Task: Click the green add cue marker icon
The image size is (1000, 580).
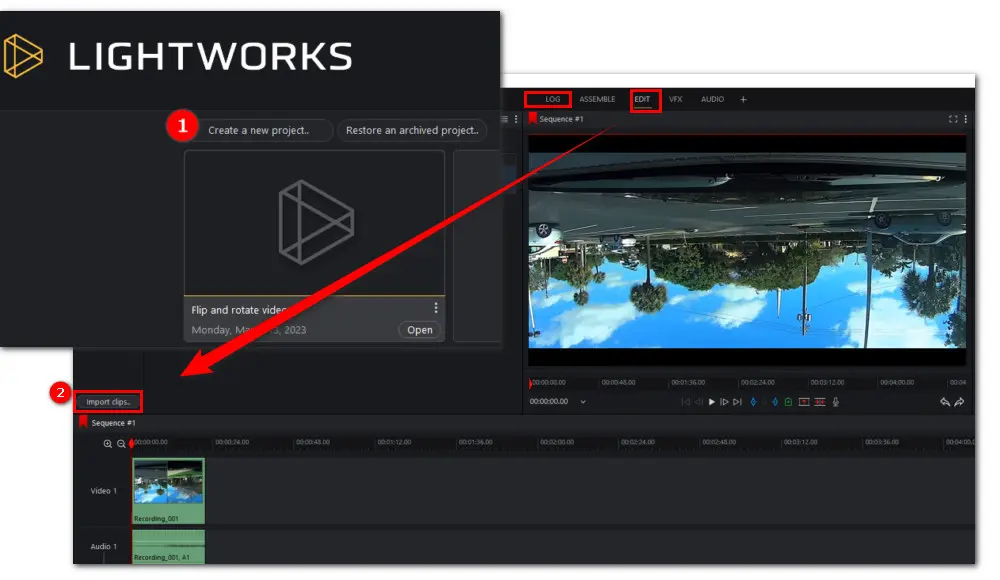Action: (x=788, y=402)
